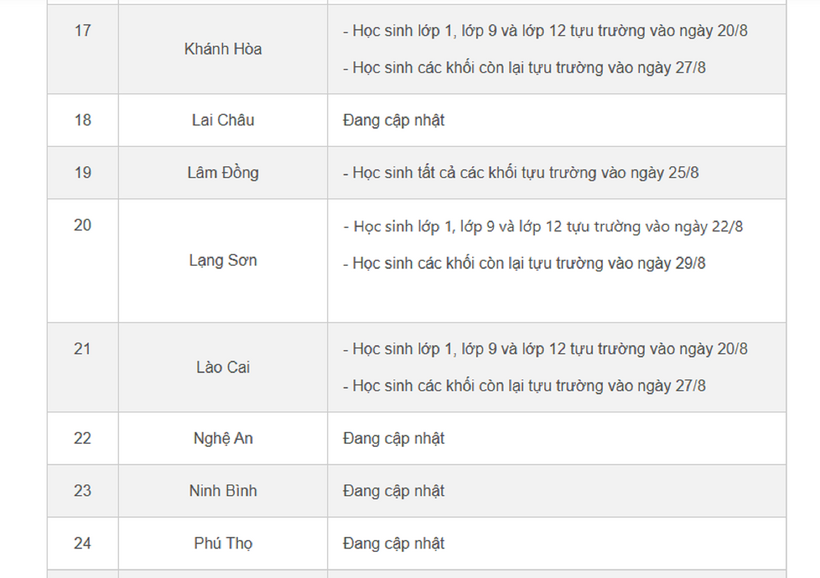Image resolution: width=820 pixels, height=578 pixels.
Task: Select the Phú Thọ province name
Action: [x=223, y=544]
